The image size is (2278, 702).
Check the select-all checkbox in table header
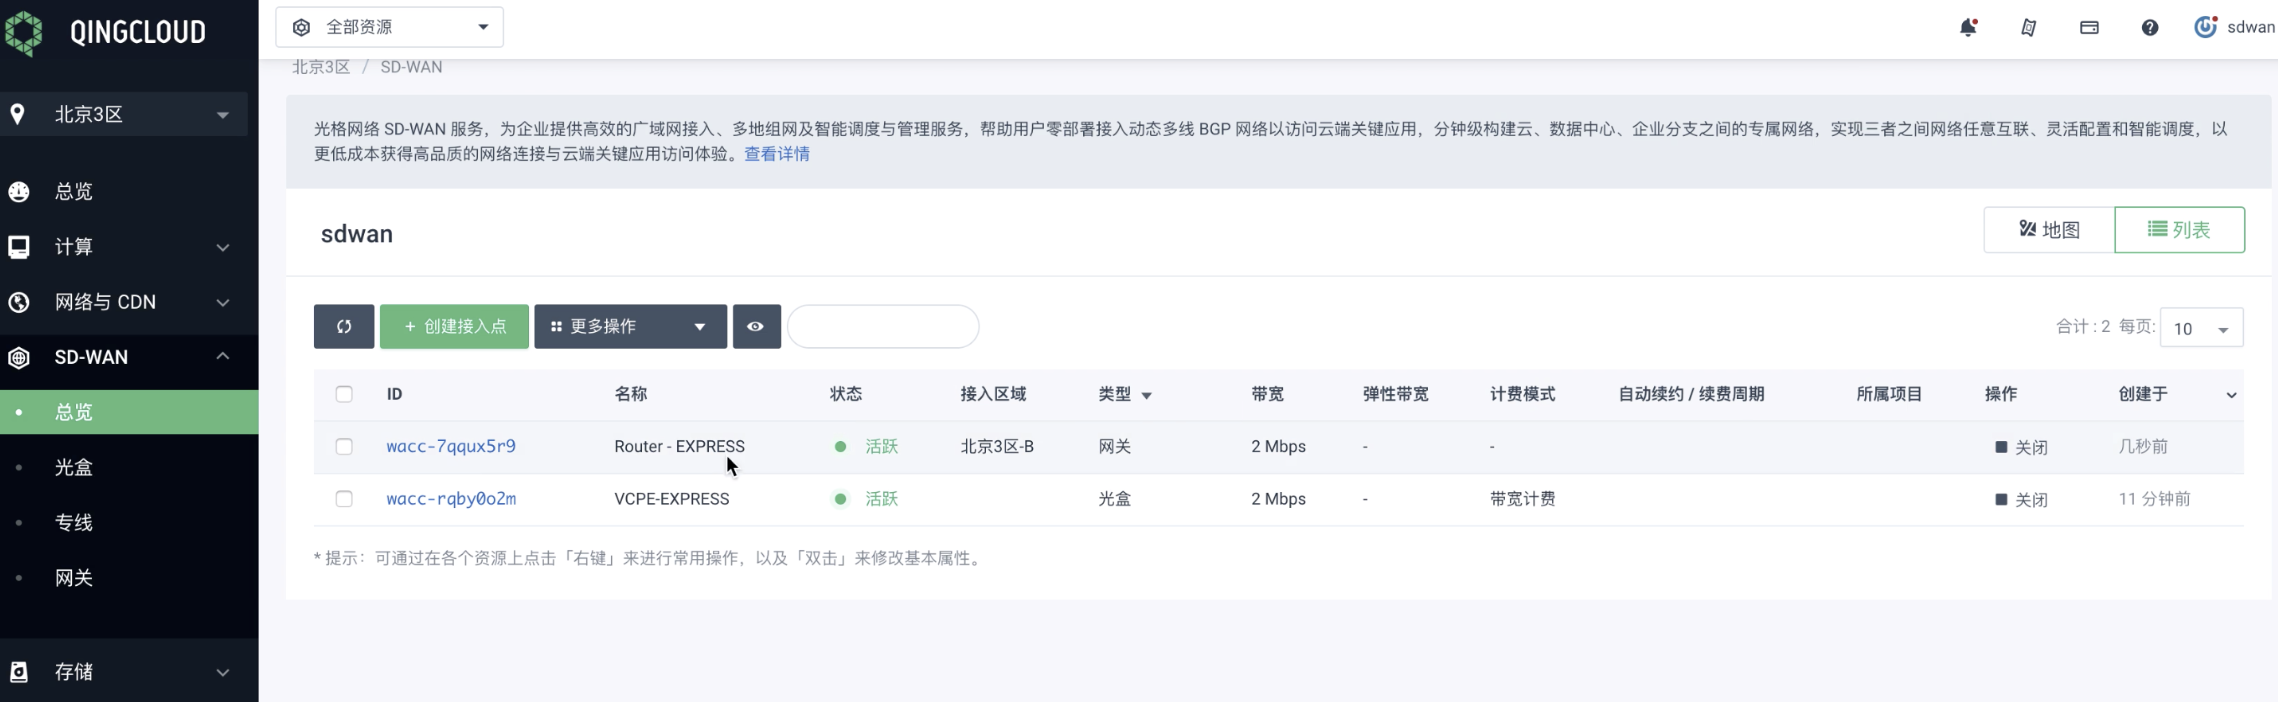[344, 394]
